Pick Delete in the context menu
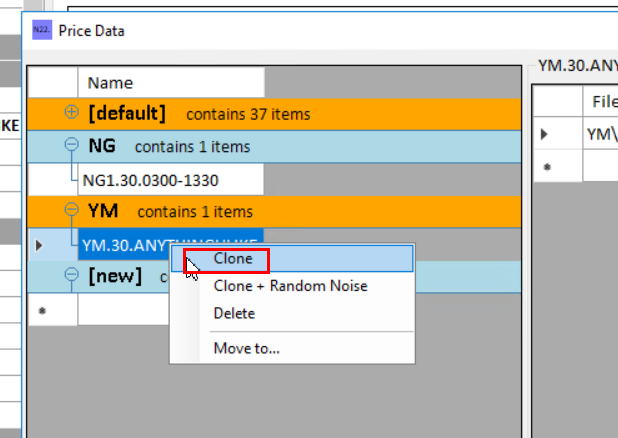This screenshot has width=618, height=438. 234,313
